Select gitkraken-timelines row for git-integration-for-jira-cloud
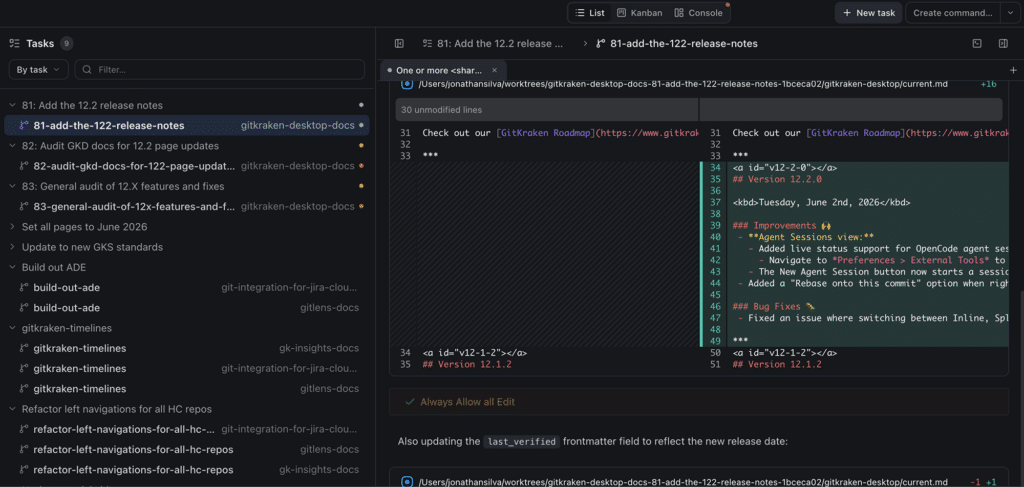The width and height of the screenshot is (1024, 487). 187,368
